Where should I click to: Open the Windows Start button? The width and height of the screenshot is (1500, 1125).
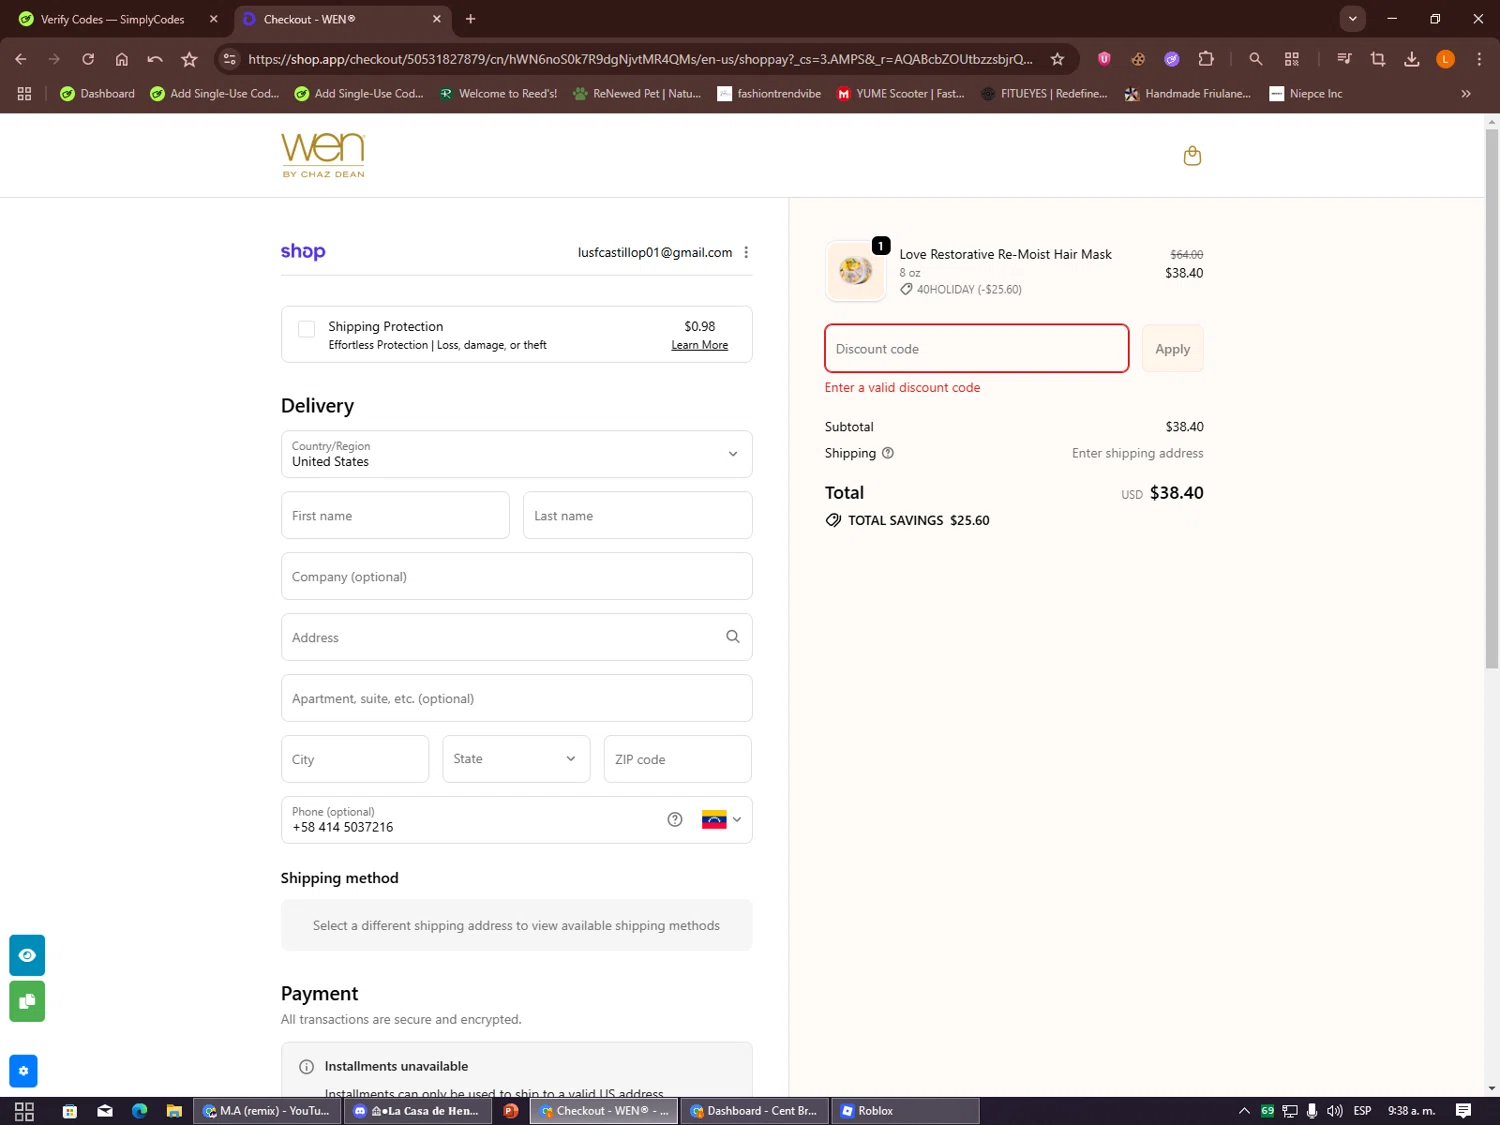click(x=24, y=1111)
